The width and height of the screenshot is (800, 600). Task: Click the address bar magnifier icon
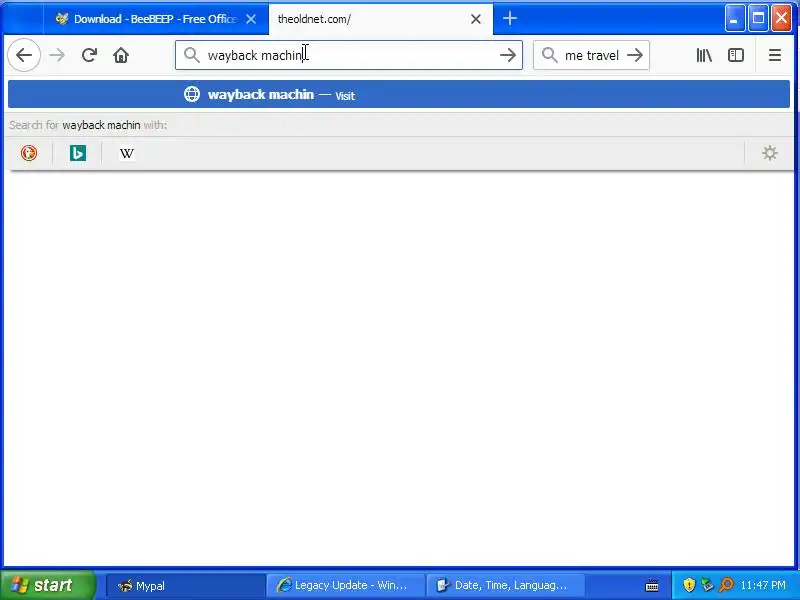(192, 55)
